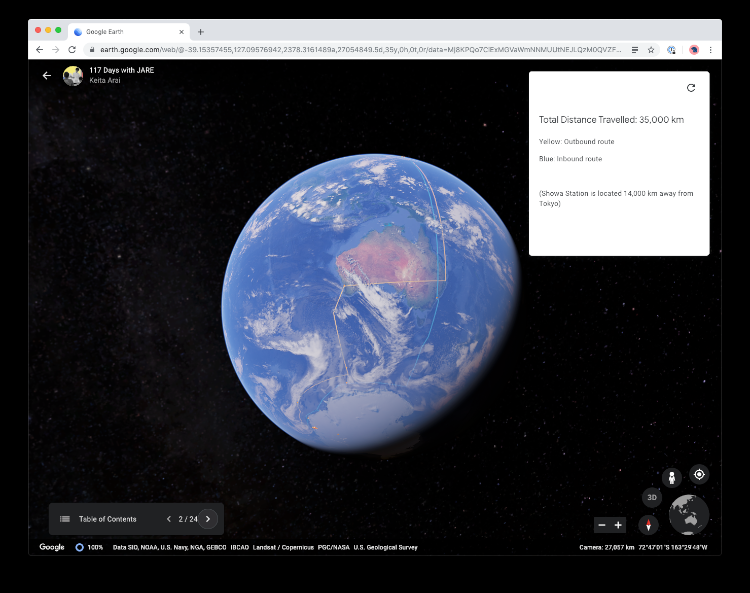This screenshot has height=593, width=750.
Task: Click the slide counter '2 / 24'
Action: pos(188,519)
